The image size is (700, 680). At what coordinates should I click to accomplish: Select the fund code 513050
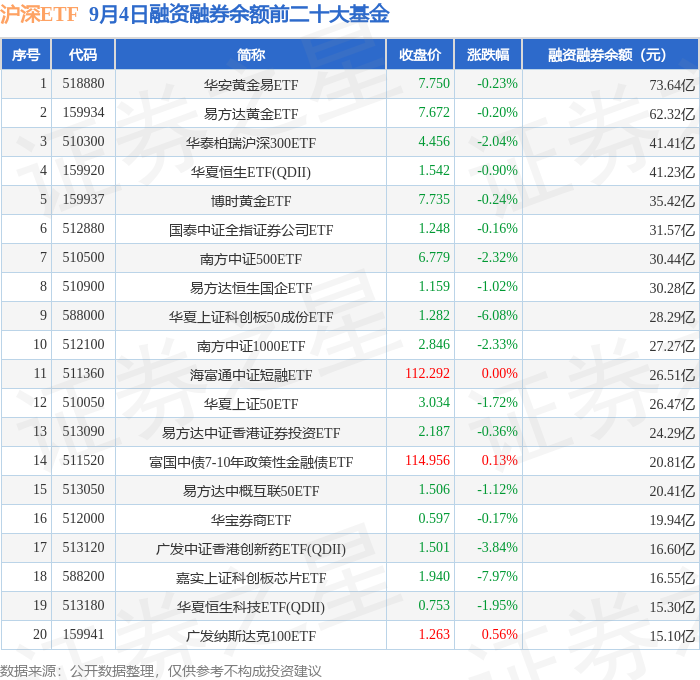click(x=83, y=490)
